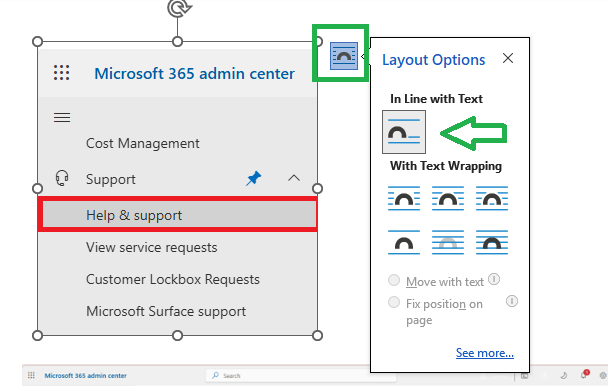
Task: Select the Move with text radio button
Action: point(394,280)
